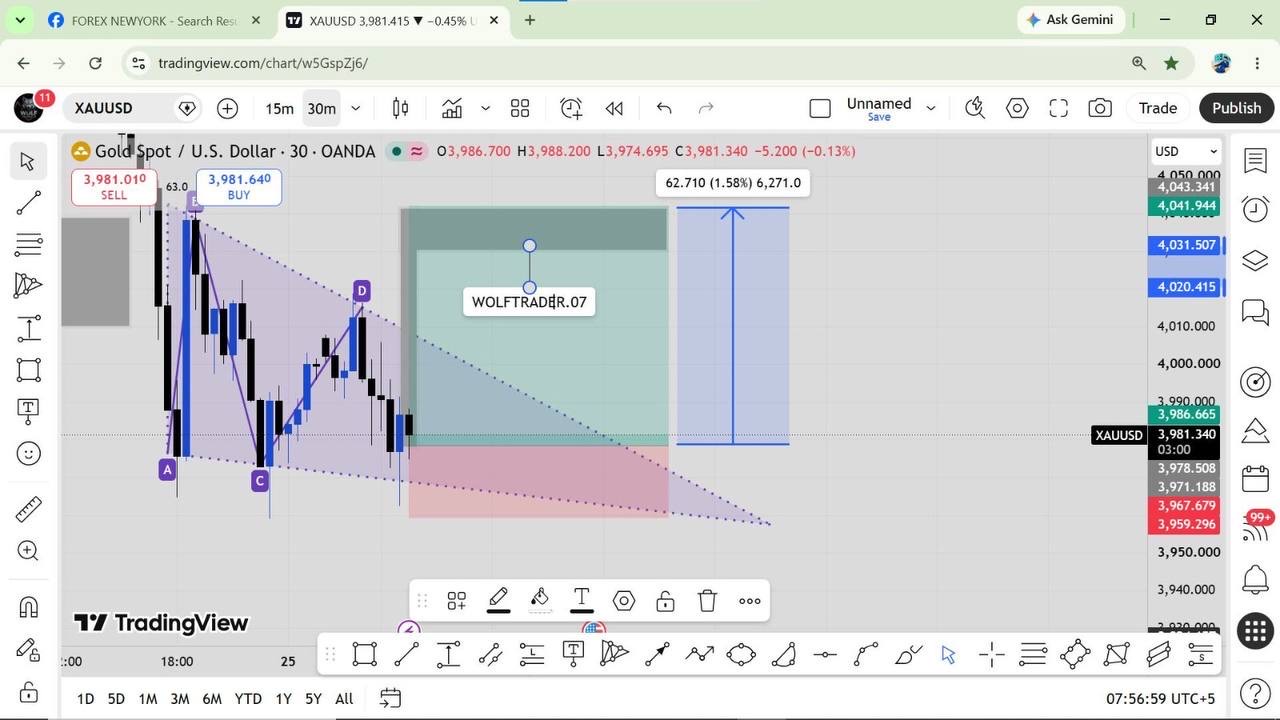Open the watchlist panel in right sidebar
The image size is (1280, 720).
(x=1255, y=161)
